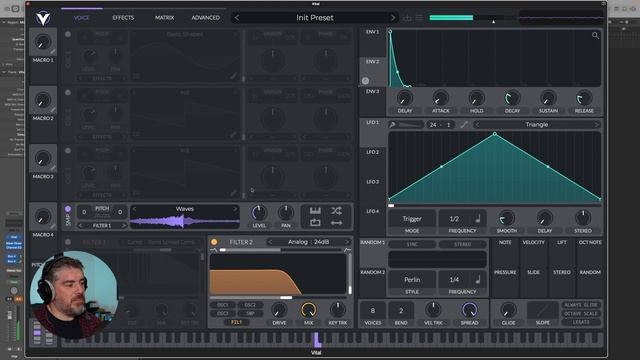The height and width of the screenshot is (360, 640).
Task: Go to previous preset with left arrow
Action: click(237, 18)
